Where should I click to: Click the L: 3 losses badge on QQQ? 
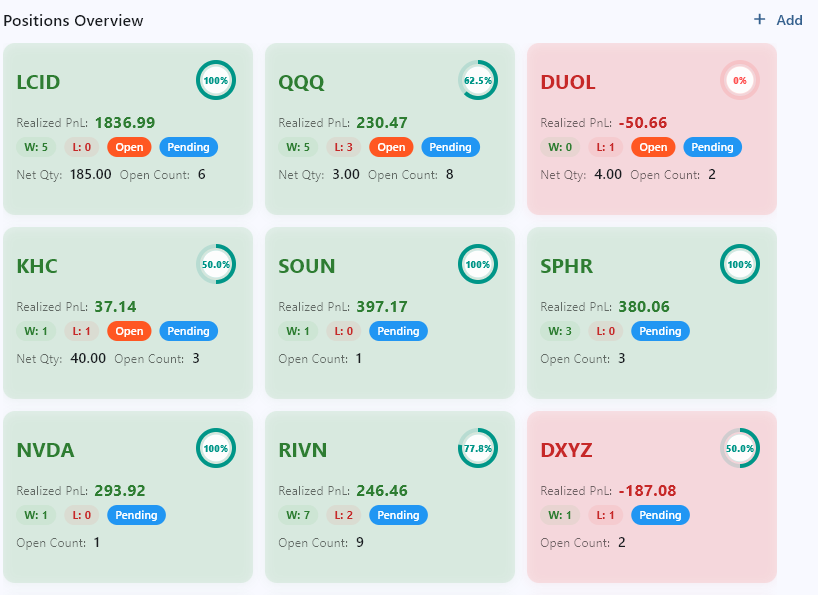click(x=345, y=147)
